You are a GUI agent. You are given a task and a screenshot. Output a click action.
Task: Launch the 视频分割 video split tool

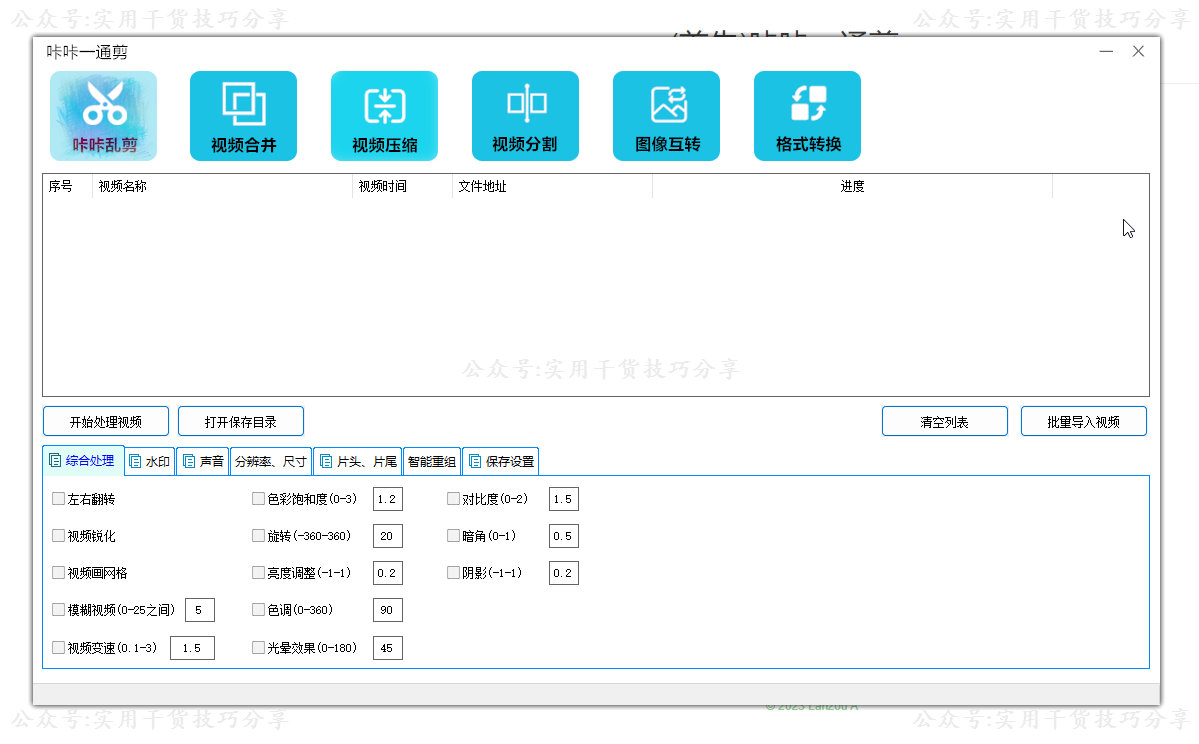coord(525,116)
